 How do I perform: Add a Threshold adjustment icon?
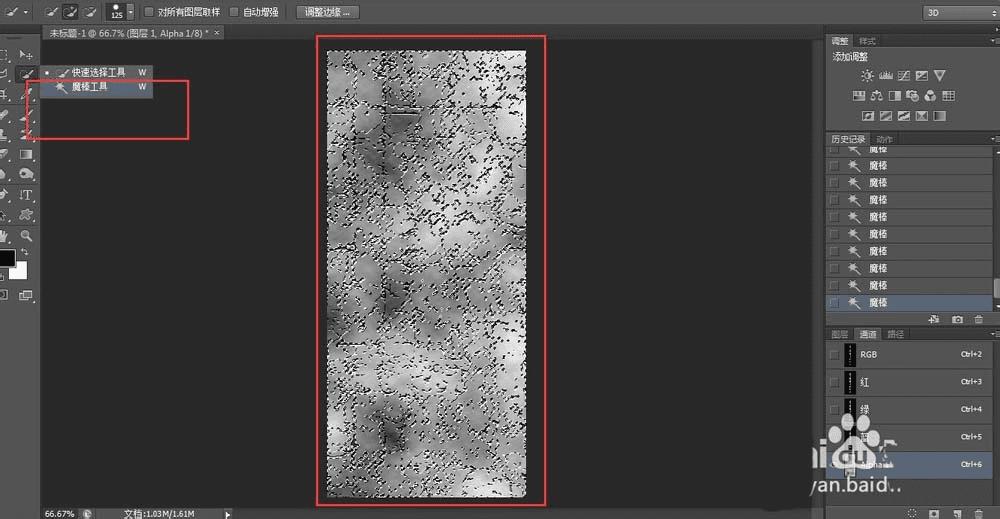click(904, 116)
